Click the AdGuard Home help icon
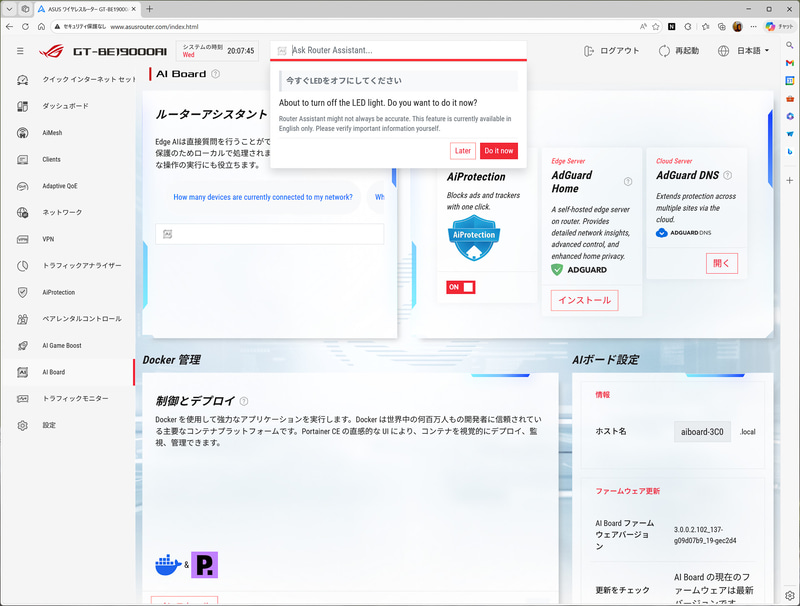This screenshot has width=800, height=606. pyautogui.click(x=628, y=182)
